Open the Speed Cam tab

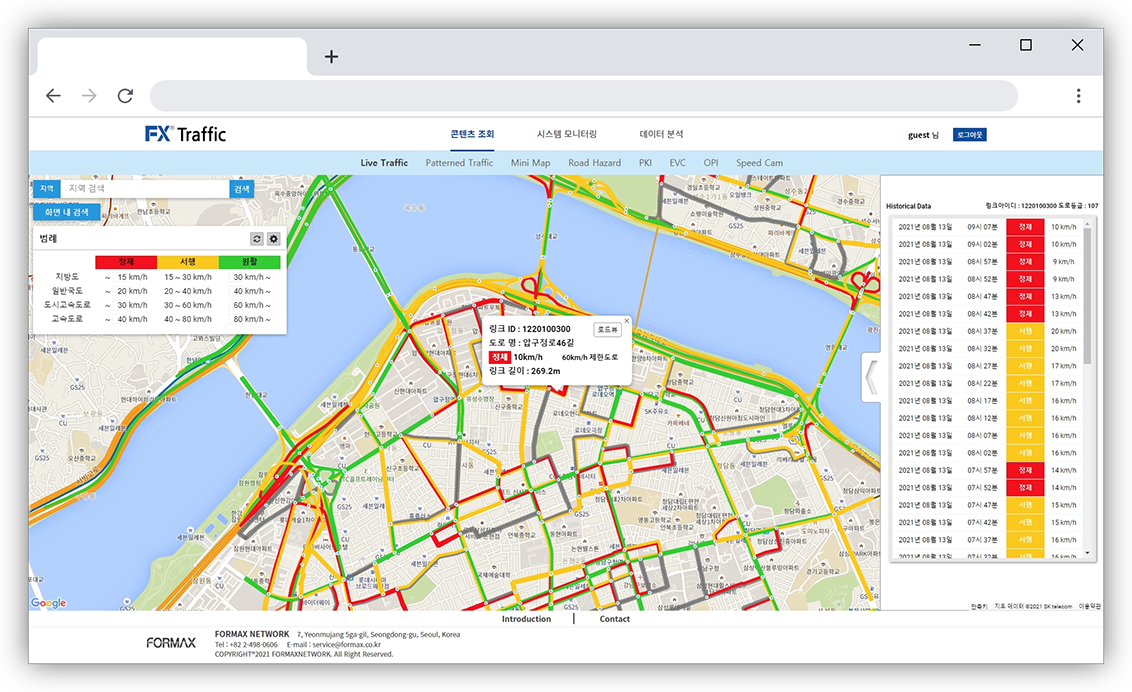pos(759,163)
